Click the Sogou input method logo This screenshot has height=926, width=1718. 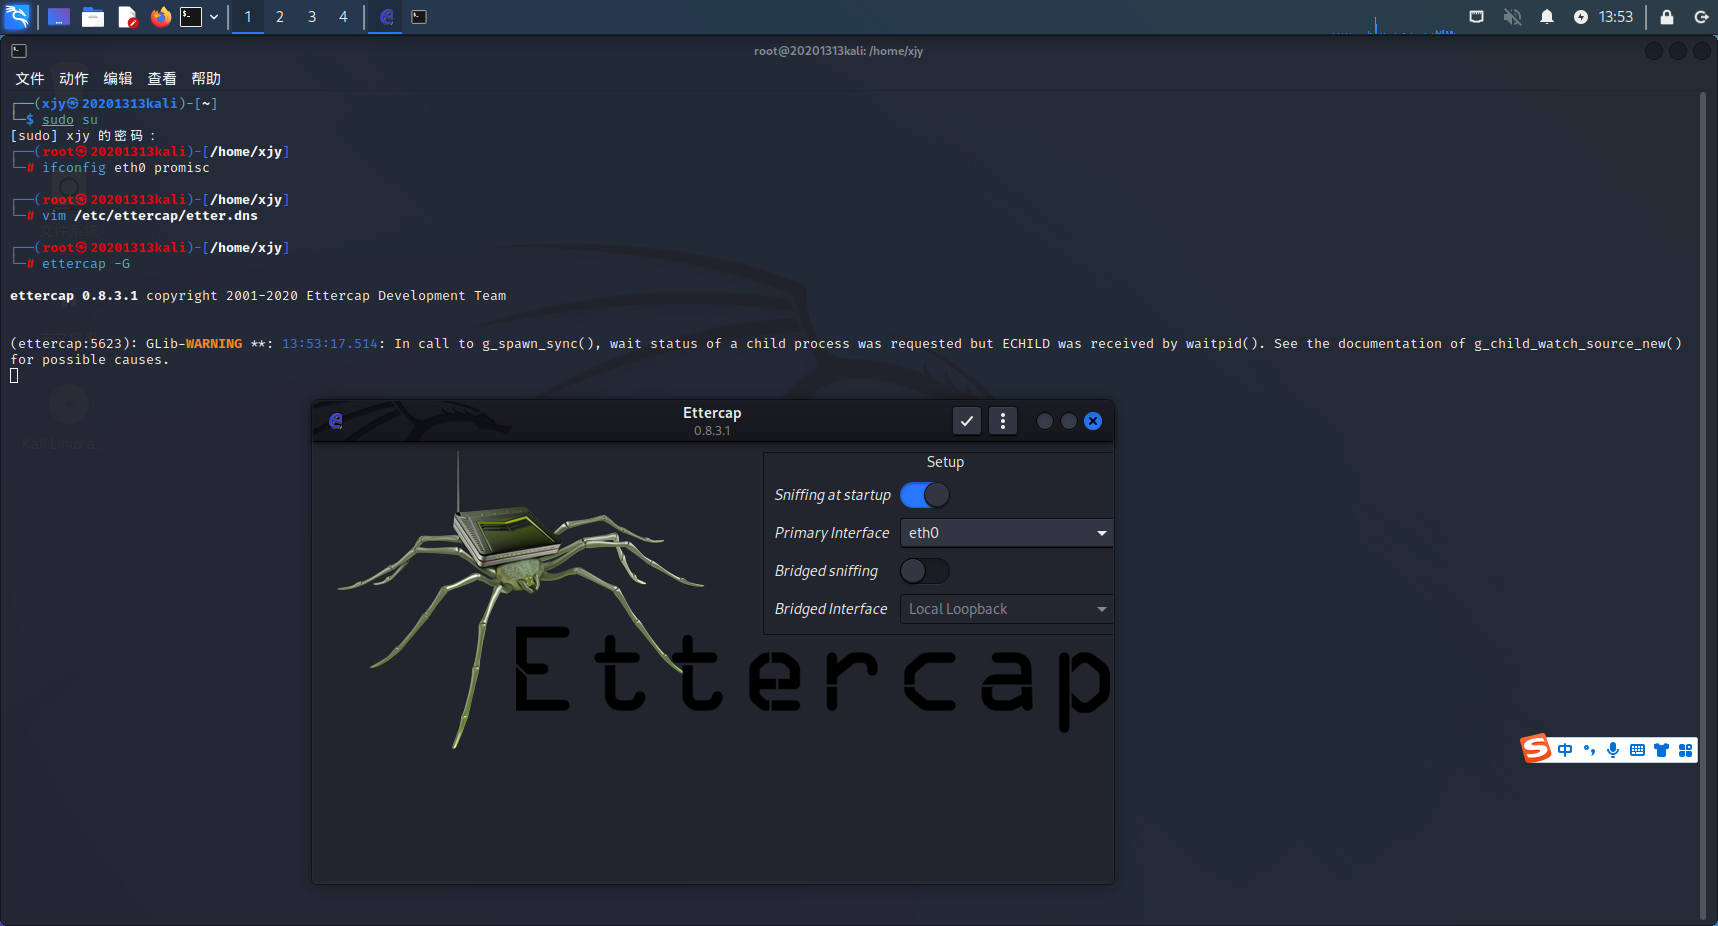coord(1536,748)
